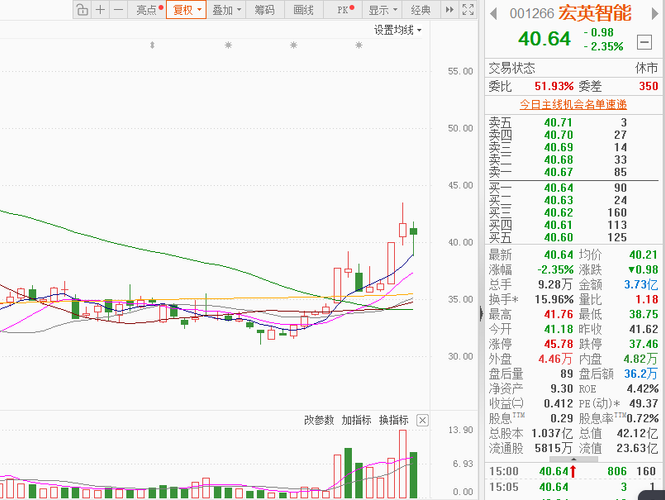The image size is (665, 500).
Task: Click the 跌停 price 37.46
Action: click(x=644, y=344)
